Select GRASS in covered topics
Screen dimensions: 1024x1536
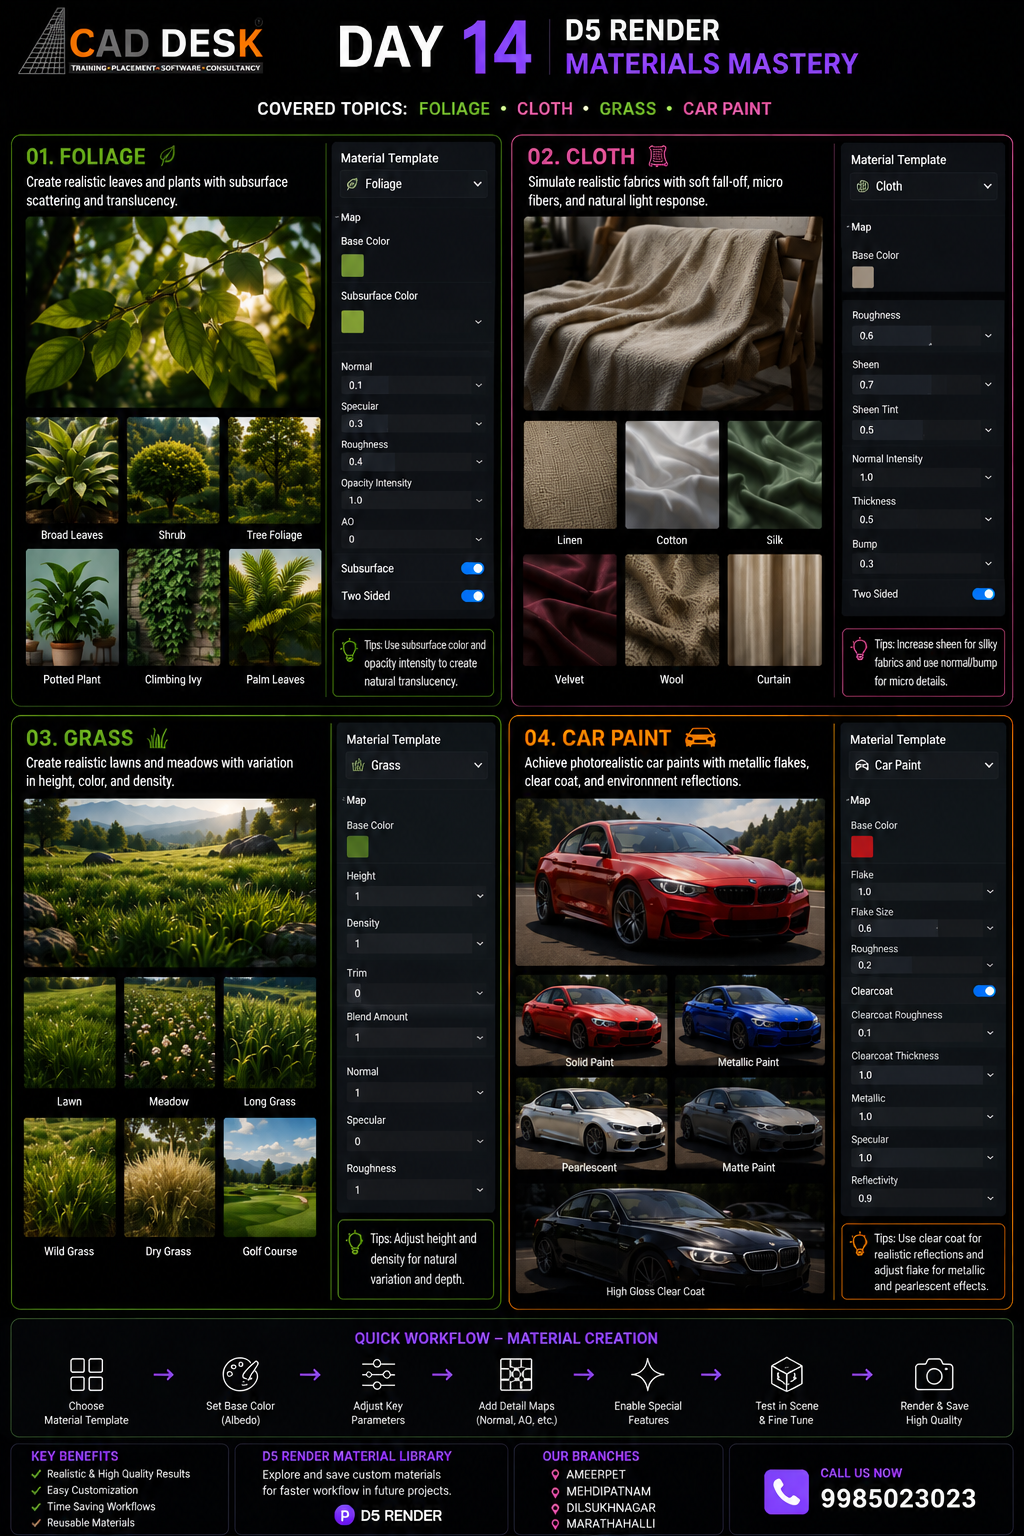click(x=628, y=108)
